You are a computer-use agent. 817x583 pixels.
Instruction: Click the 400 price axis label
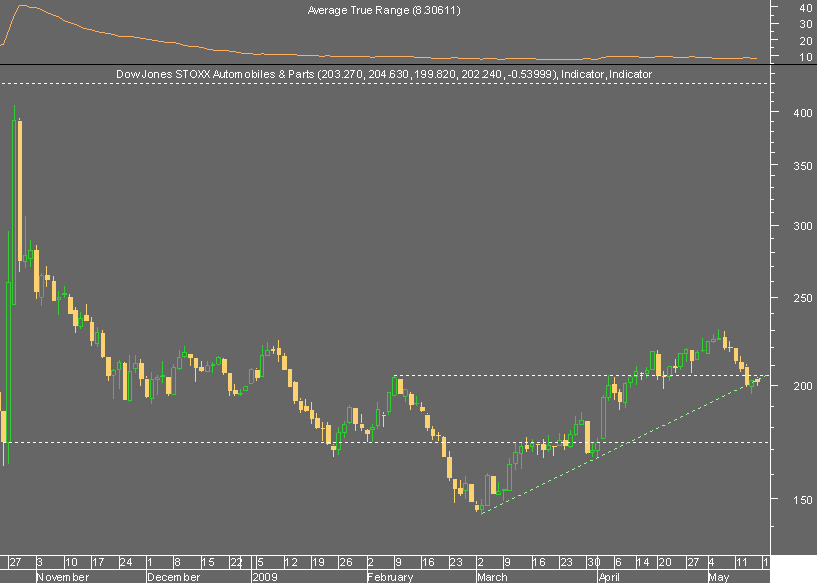(x=802, y=113)
